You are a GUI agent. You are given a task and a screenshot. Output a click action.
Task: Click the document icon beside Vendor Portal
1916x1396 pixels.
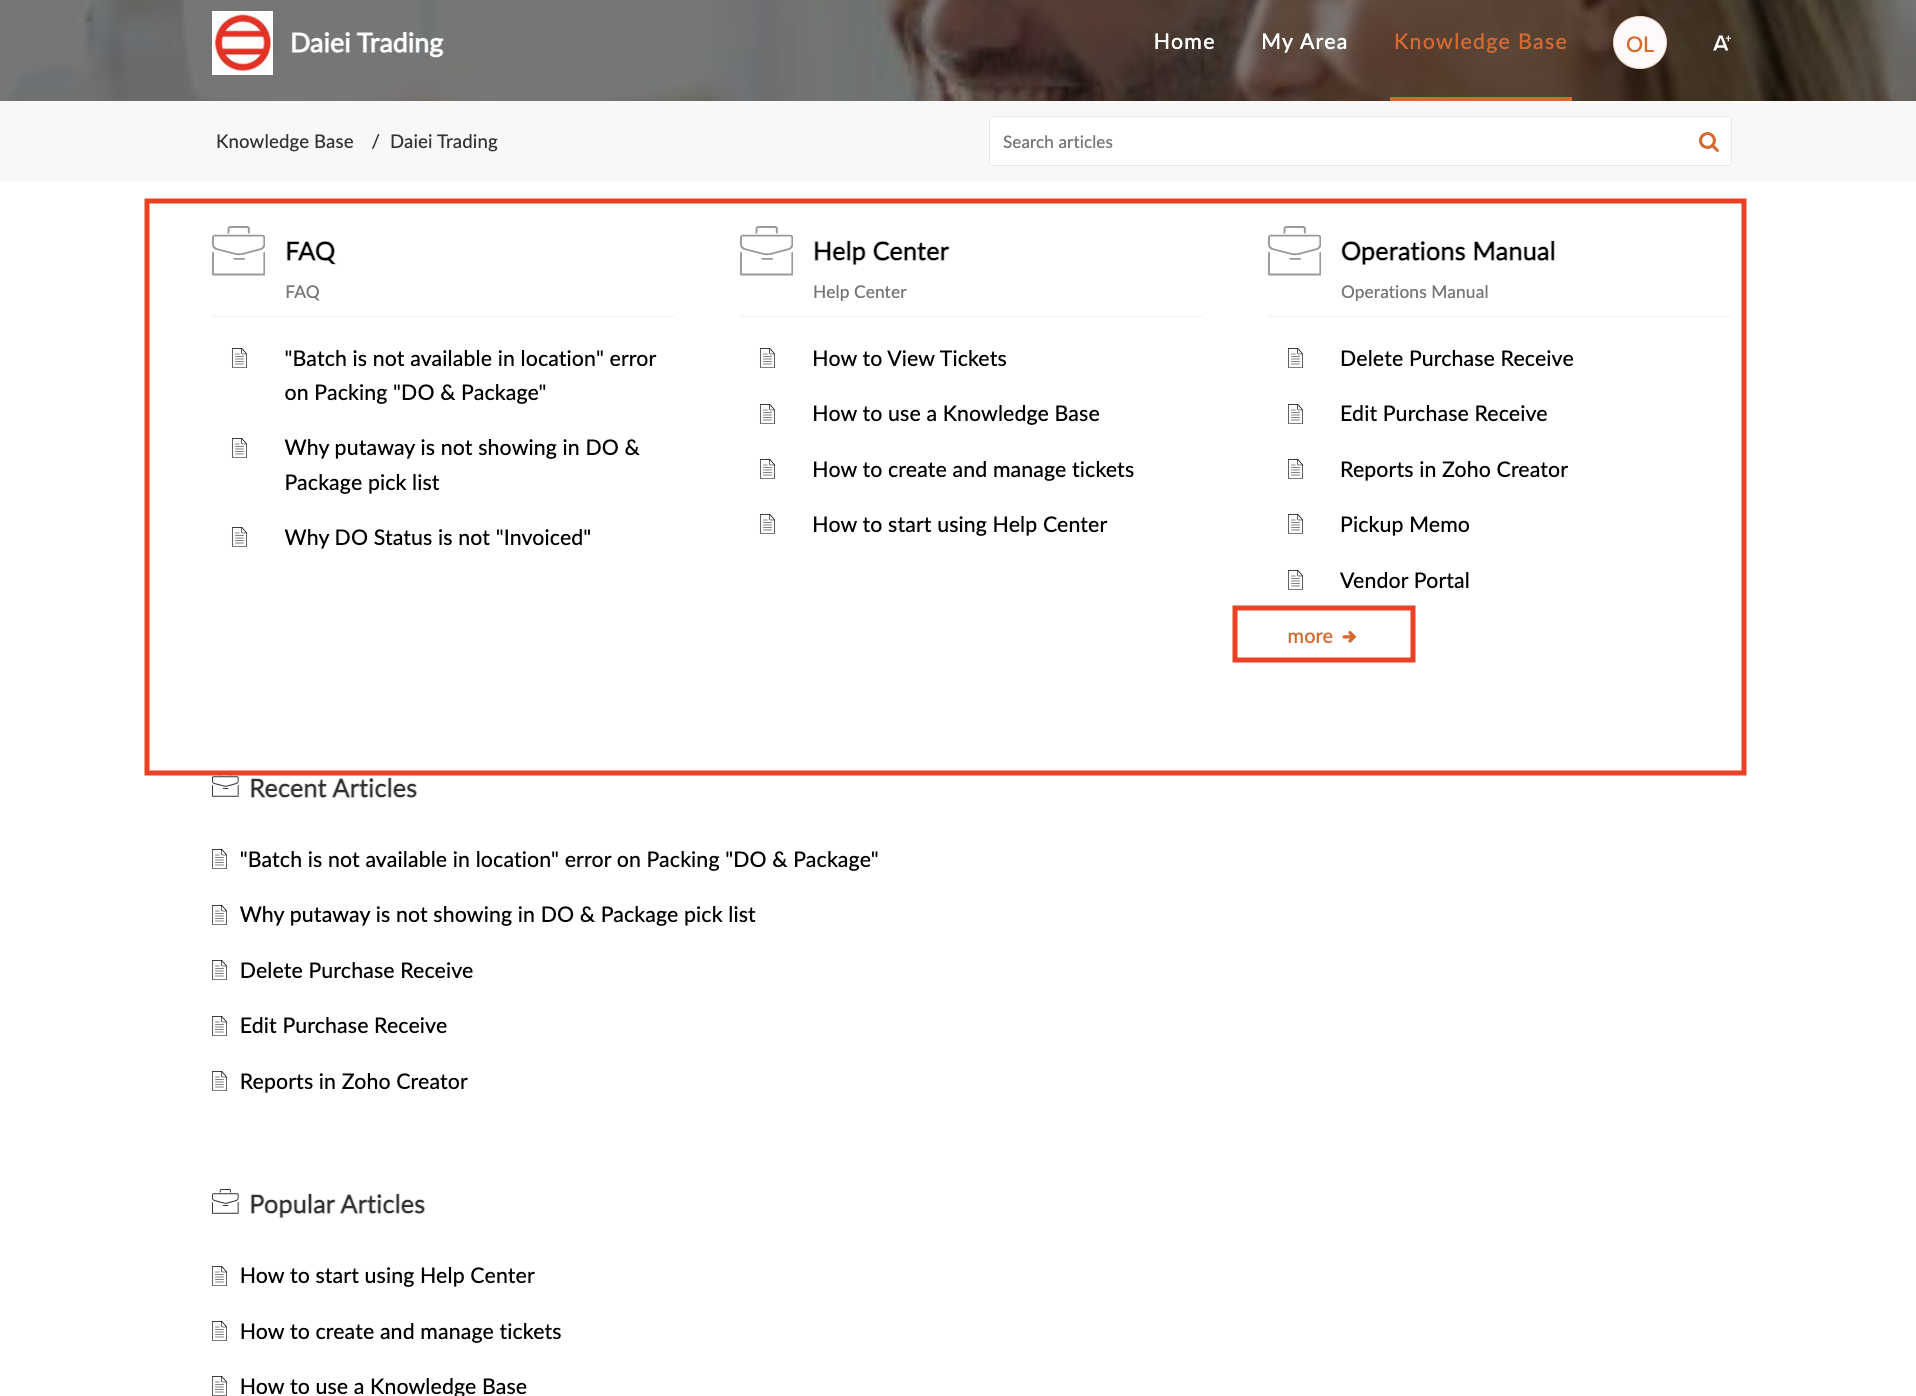tap(1295, 580)
